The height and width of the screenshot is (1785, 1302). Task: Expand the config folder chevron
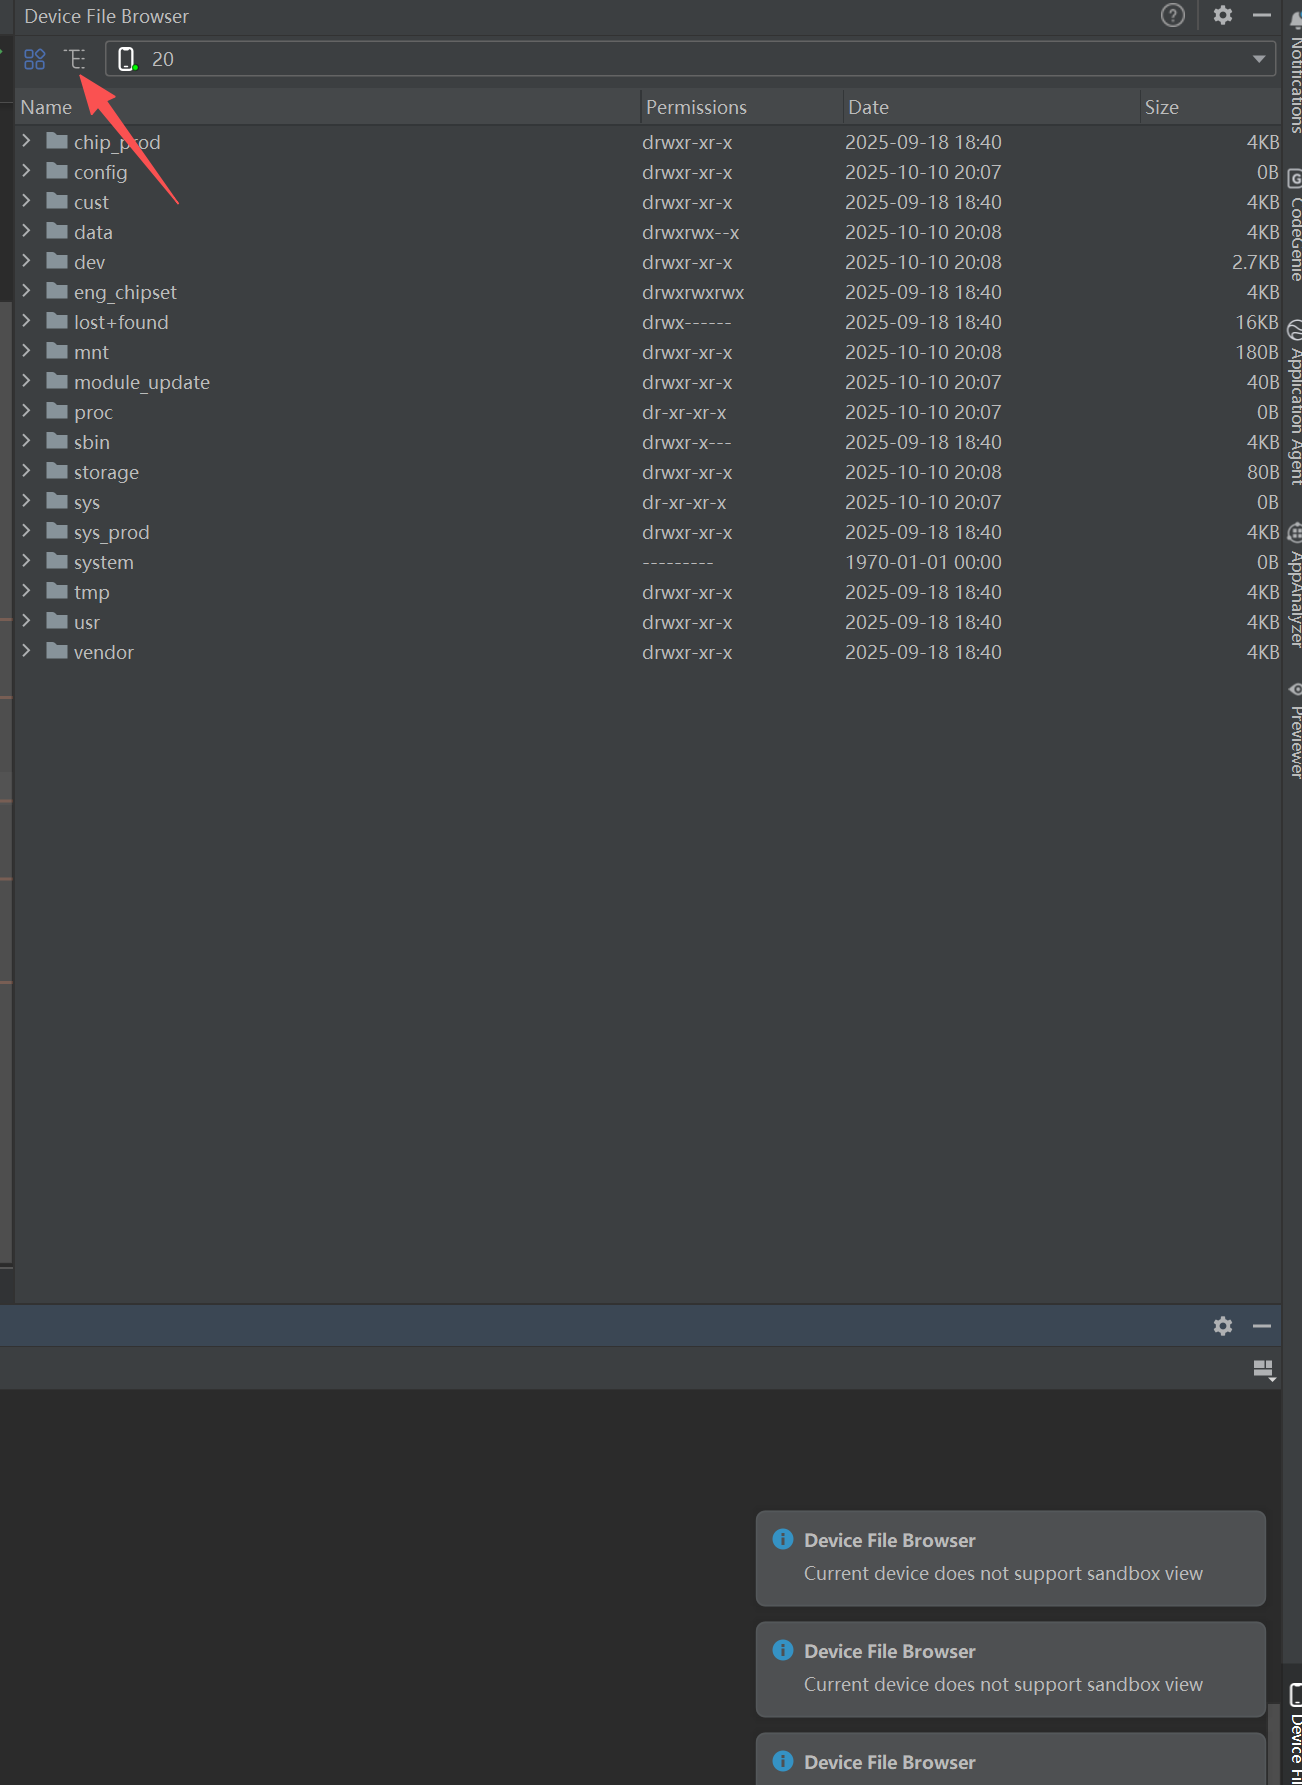click(x=27, y=171)
